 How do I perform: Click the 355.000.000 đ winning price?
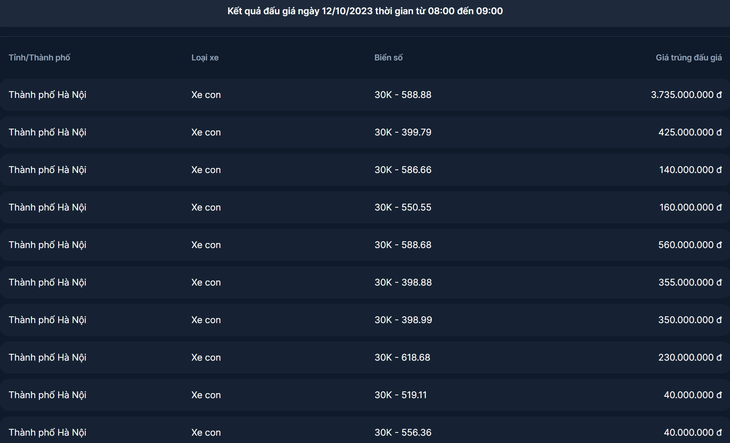690,282
